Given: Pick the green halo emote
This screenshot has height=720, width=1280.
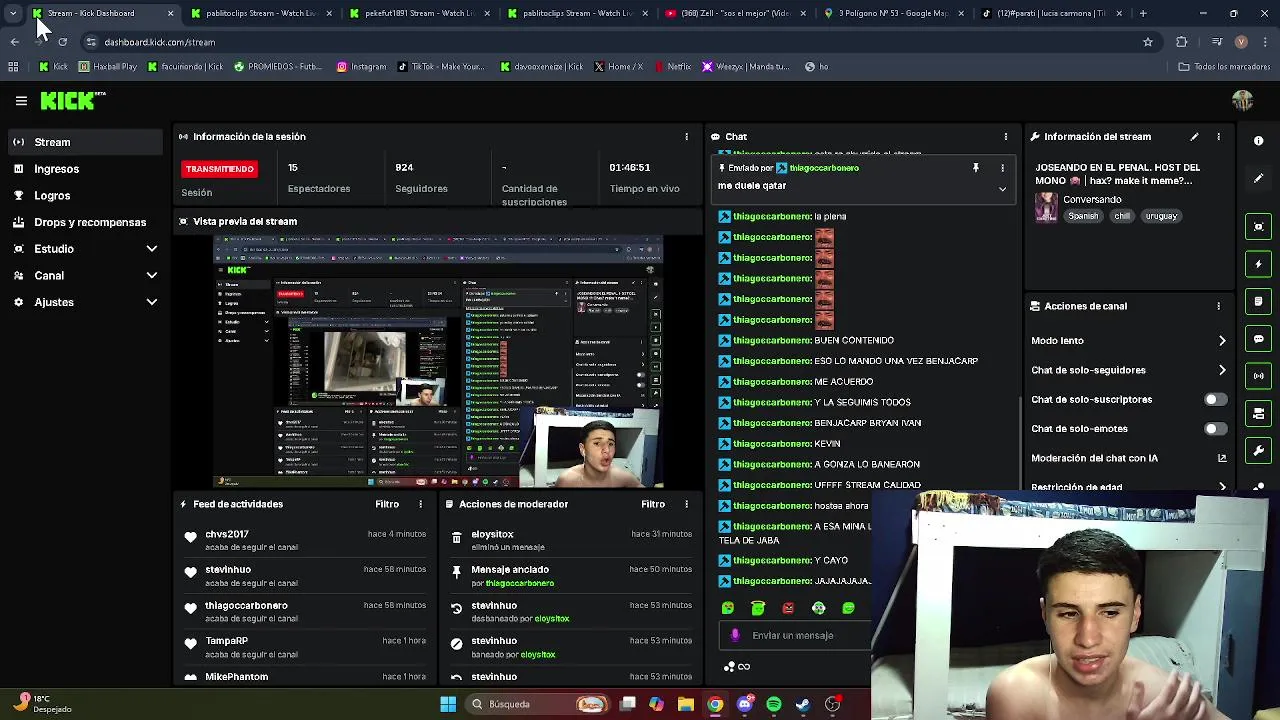Looking at the screenshot, I should pos(758,608).
